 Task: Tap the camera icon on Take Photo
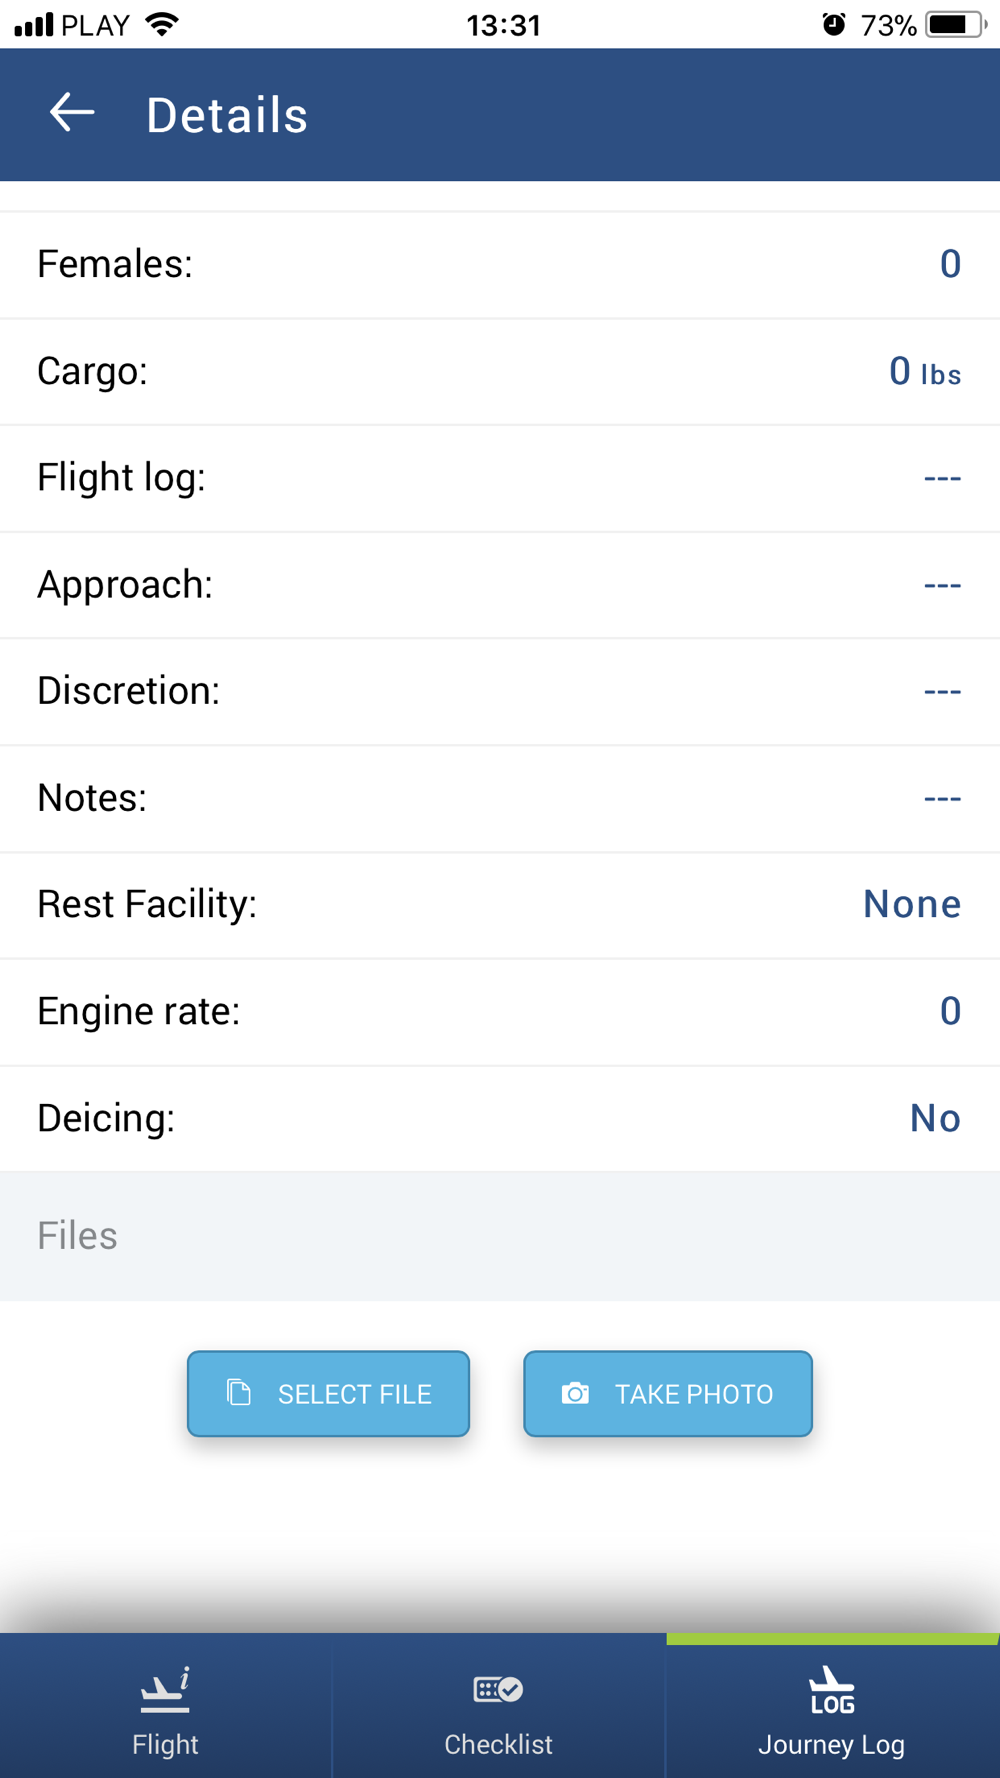(575, 1393)
